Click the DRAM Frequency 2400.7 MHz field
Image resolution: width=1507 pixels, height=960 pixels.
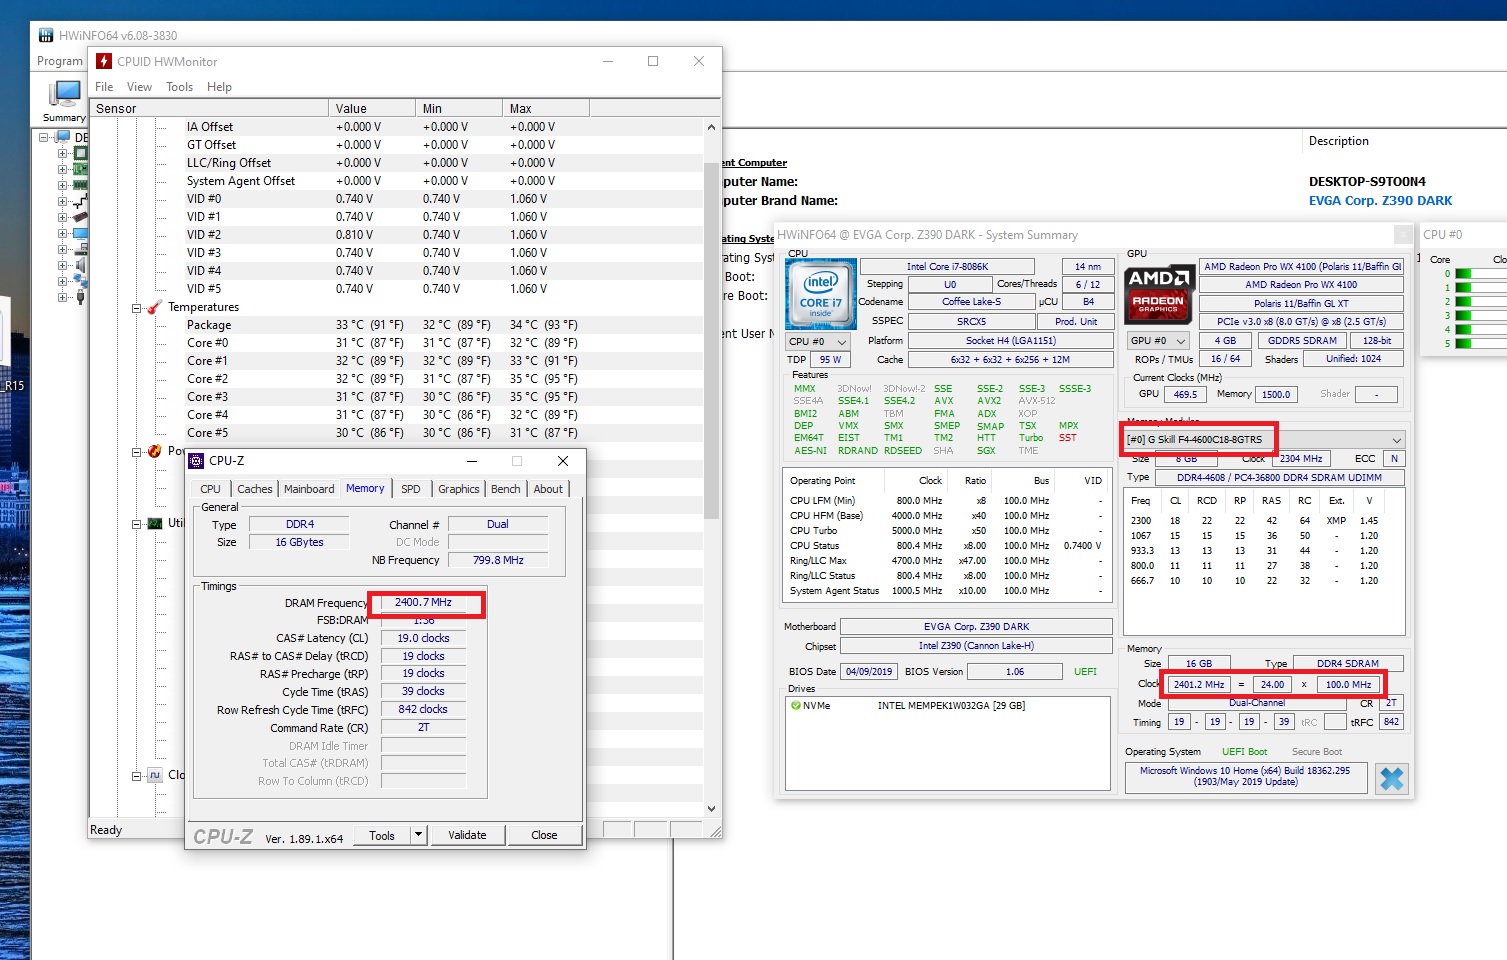423,603
